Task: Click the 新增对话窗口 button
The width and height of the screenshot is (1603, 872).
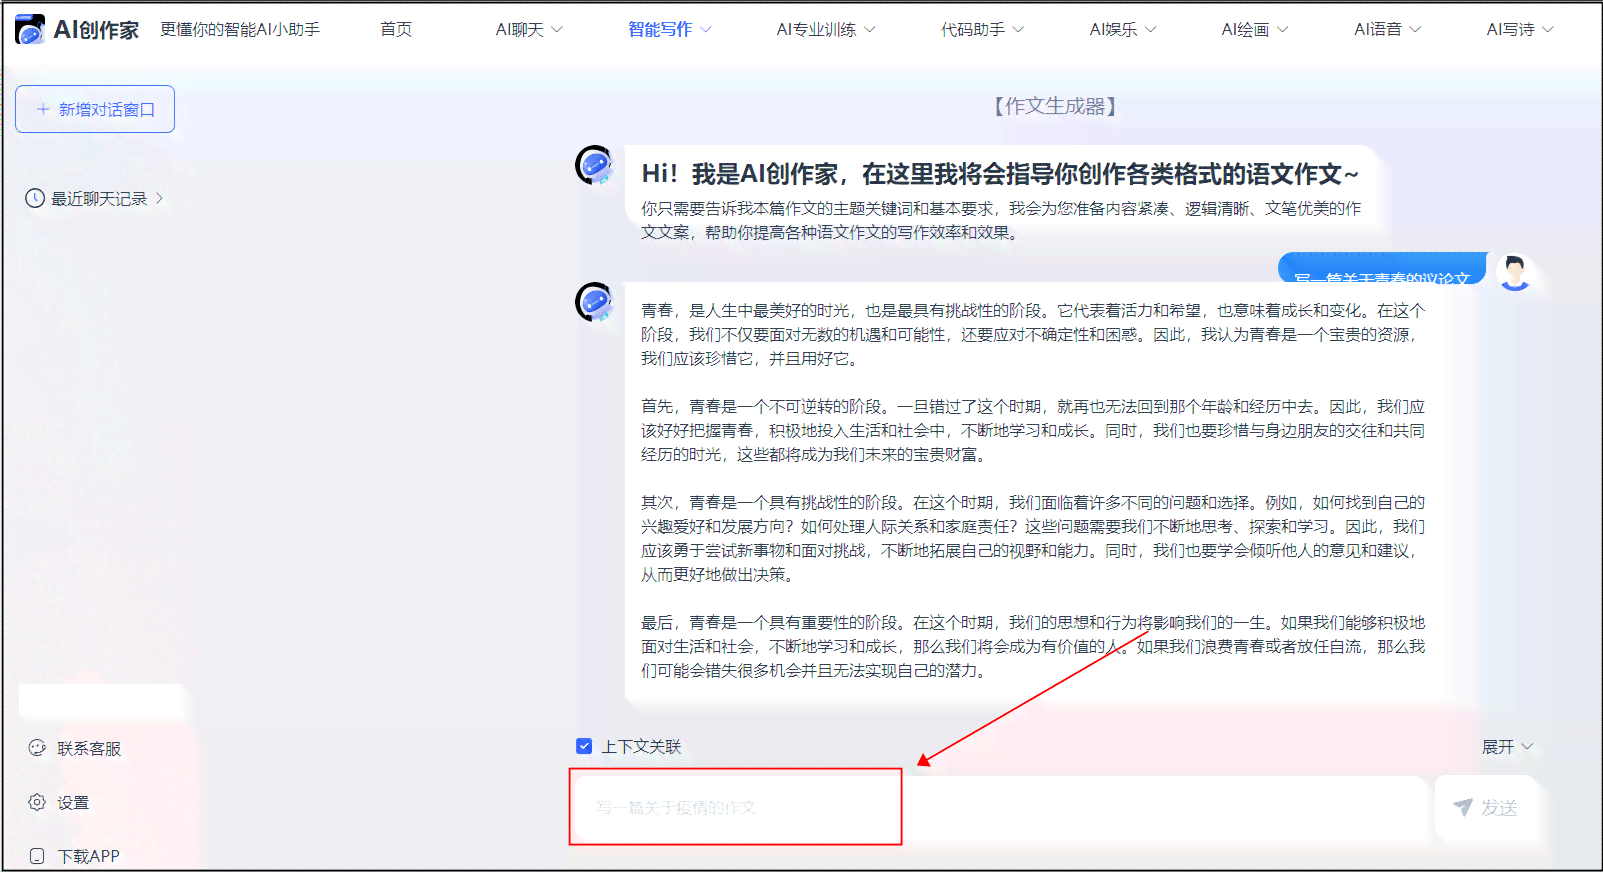Action: tap(95, 109)
